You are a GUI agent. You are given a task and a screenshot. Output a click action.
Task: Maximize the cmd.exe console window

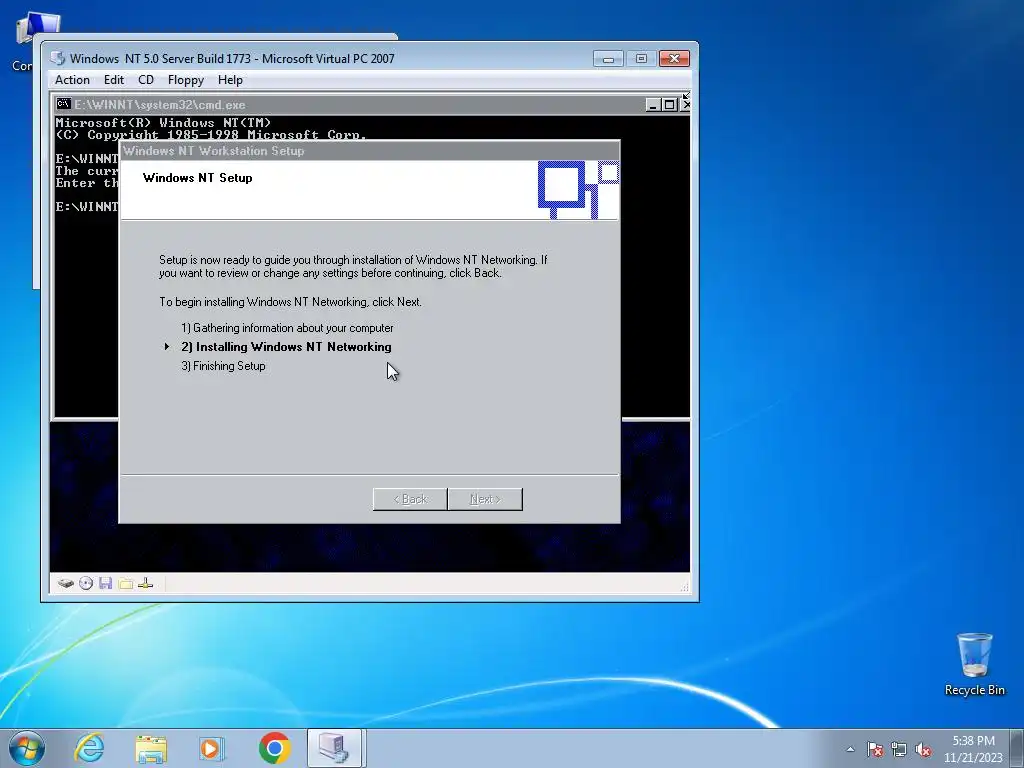[669, 104]
